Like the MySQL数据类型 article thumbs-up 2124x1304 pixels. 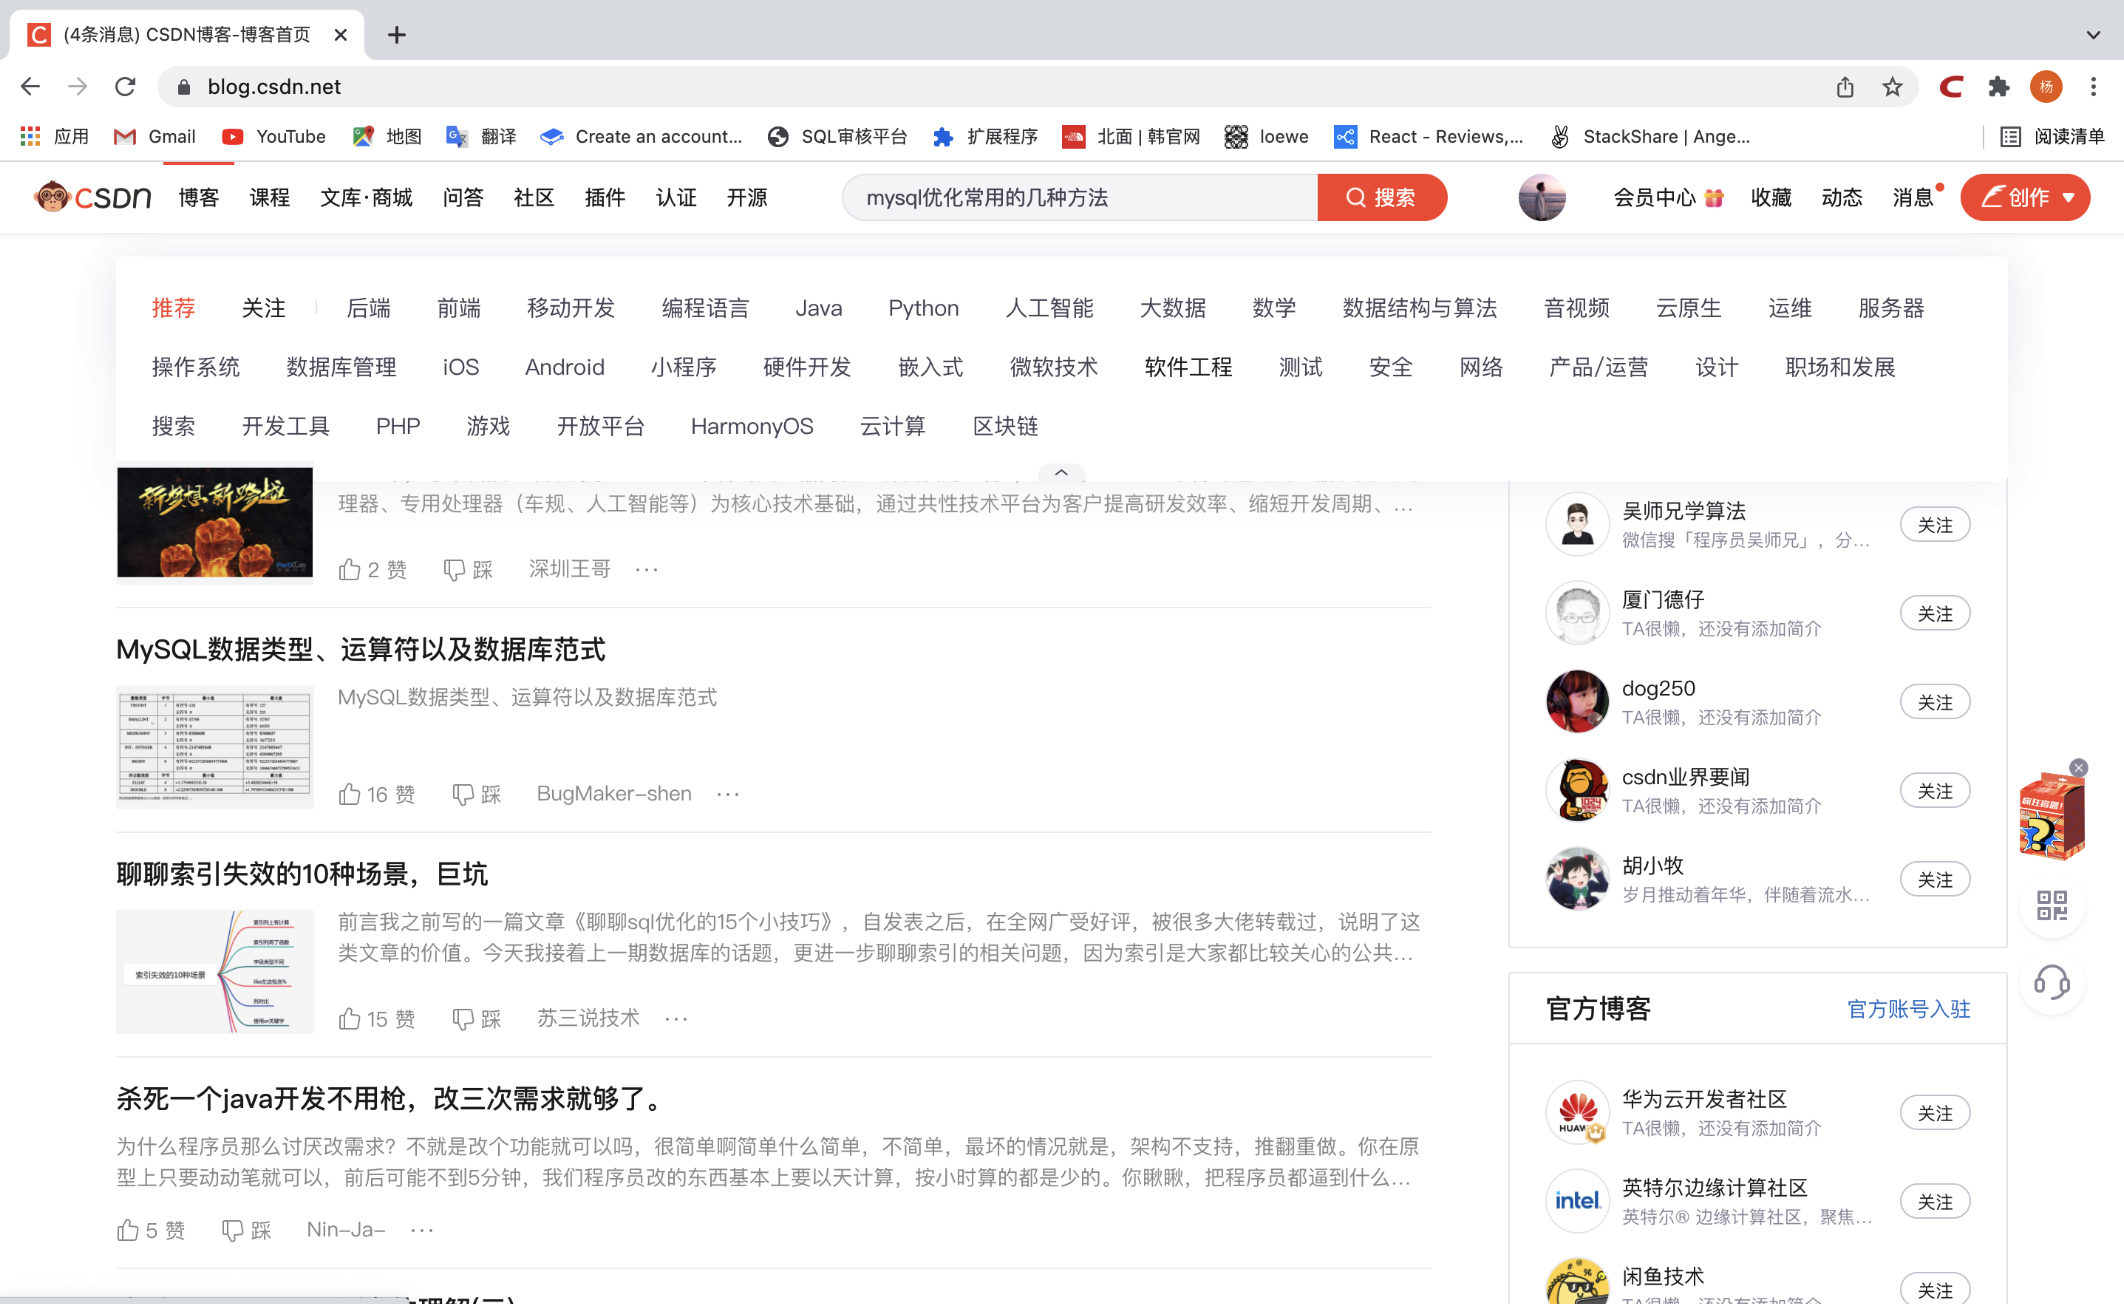point(349,794)
